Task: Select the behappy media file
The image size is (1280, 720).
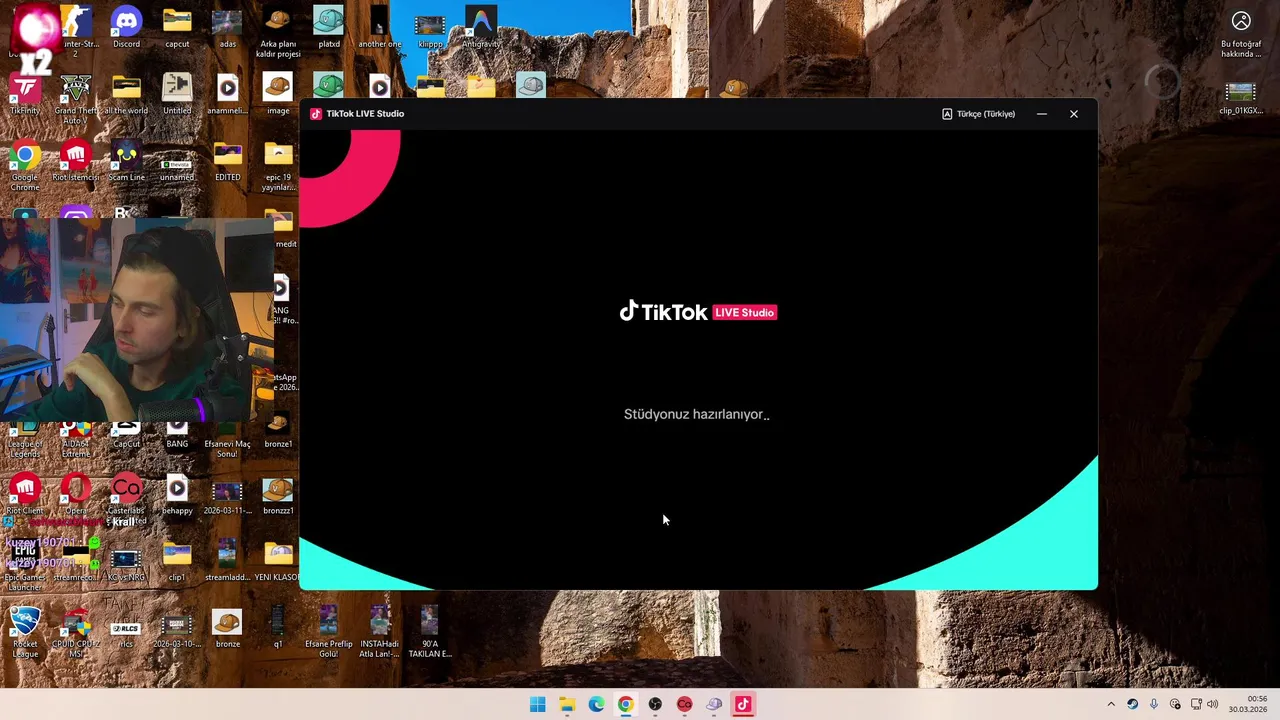Action: (177, 495)
